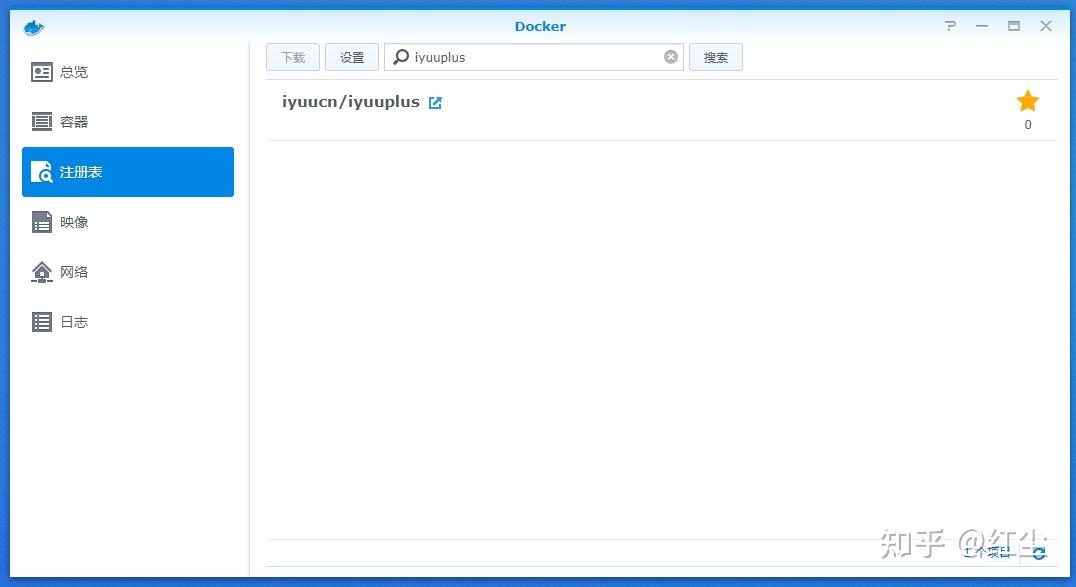Viewport: 1076px width, 587px height.
Task: Click the star rating on iyuucn/iyuuplus
Action: click(x=1027, y=101)
